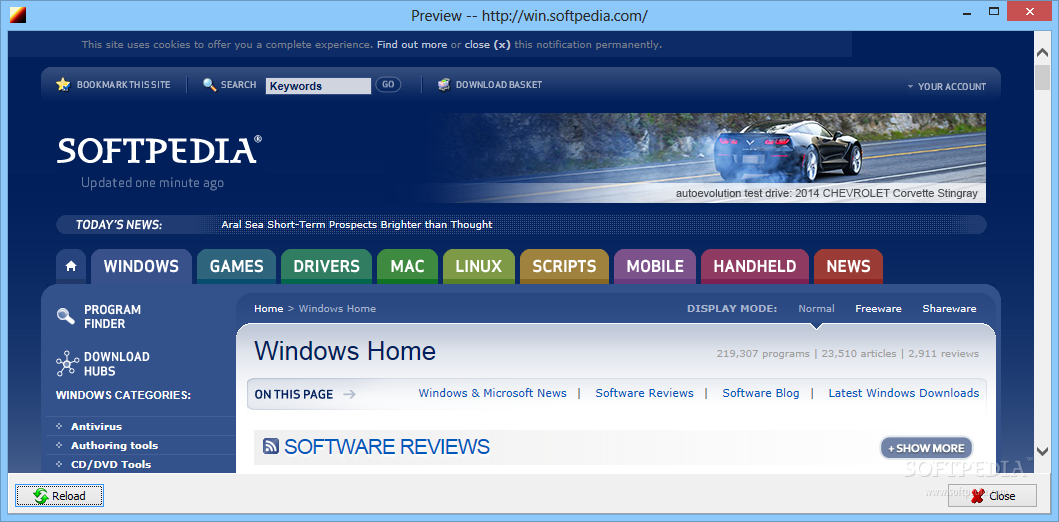
Task: Click the red X icon on Close
Action: coord(977,496)
